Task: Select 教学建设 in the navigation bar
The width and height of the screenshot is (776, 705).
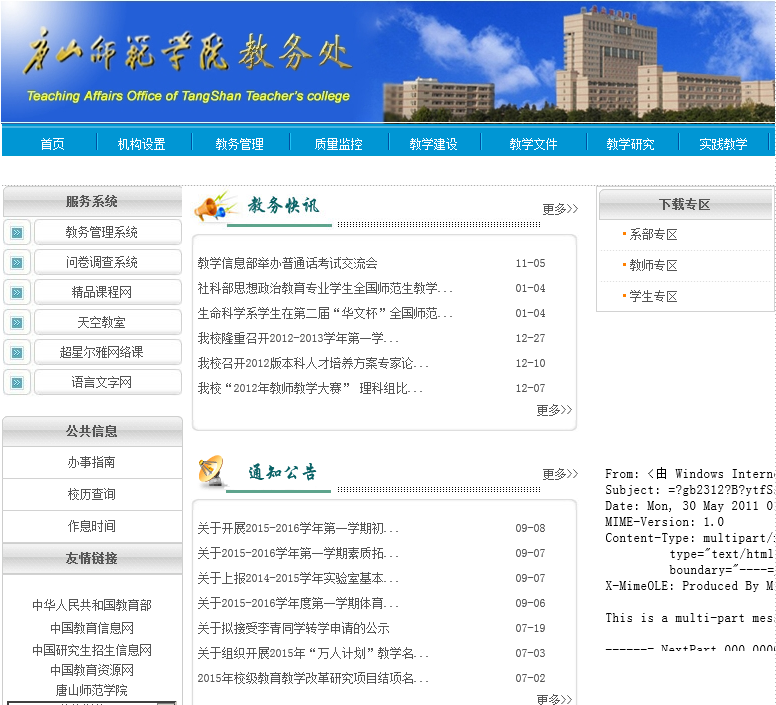Action: click(433, 144)
